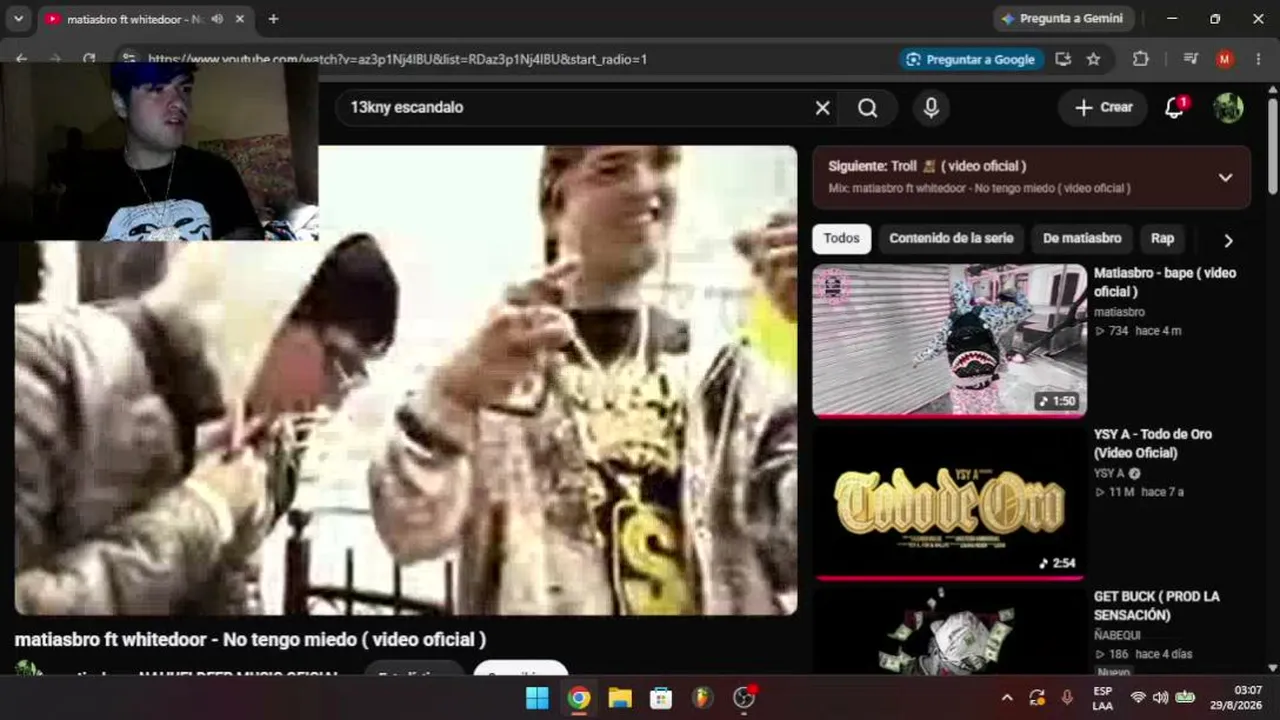The width and height of the screenshot is (1280, 720).
Task: Run the YouTube search with magnifier button
Action: pyautogui.click(x=867, y=108)
